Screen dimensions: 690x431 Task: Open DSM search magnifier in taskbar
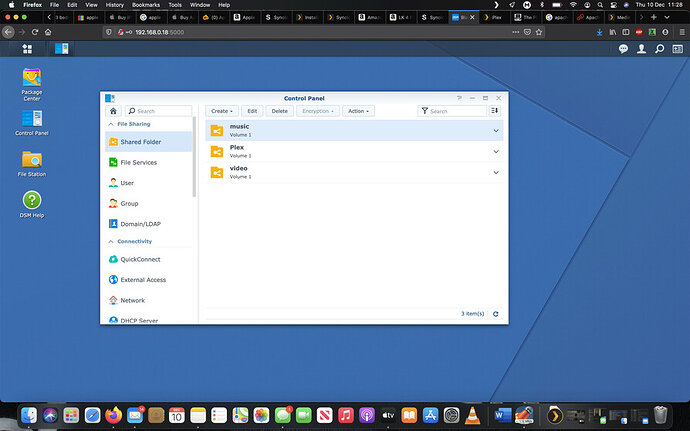pos(660,49)
